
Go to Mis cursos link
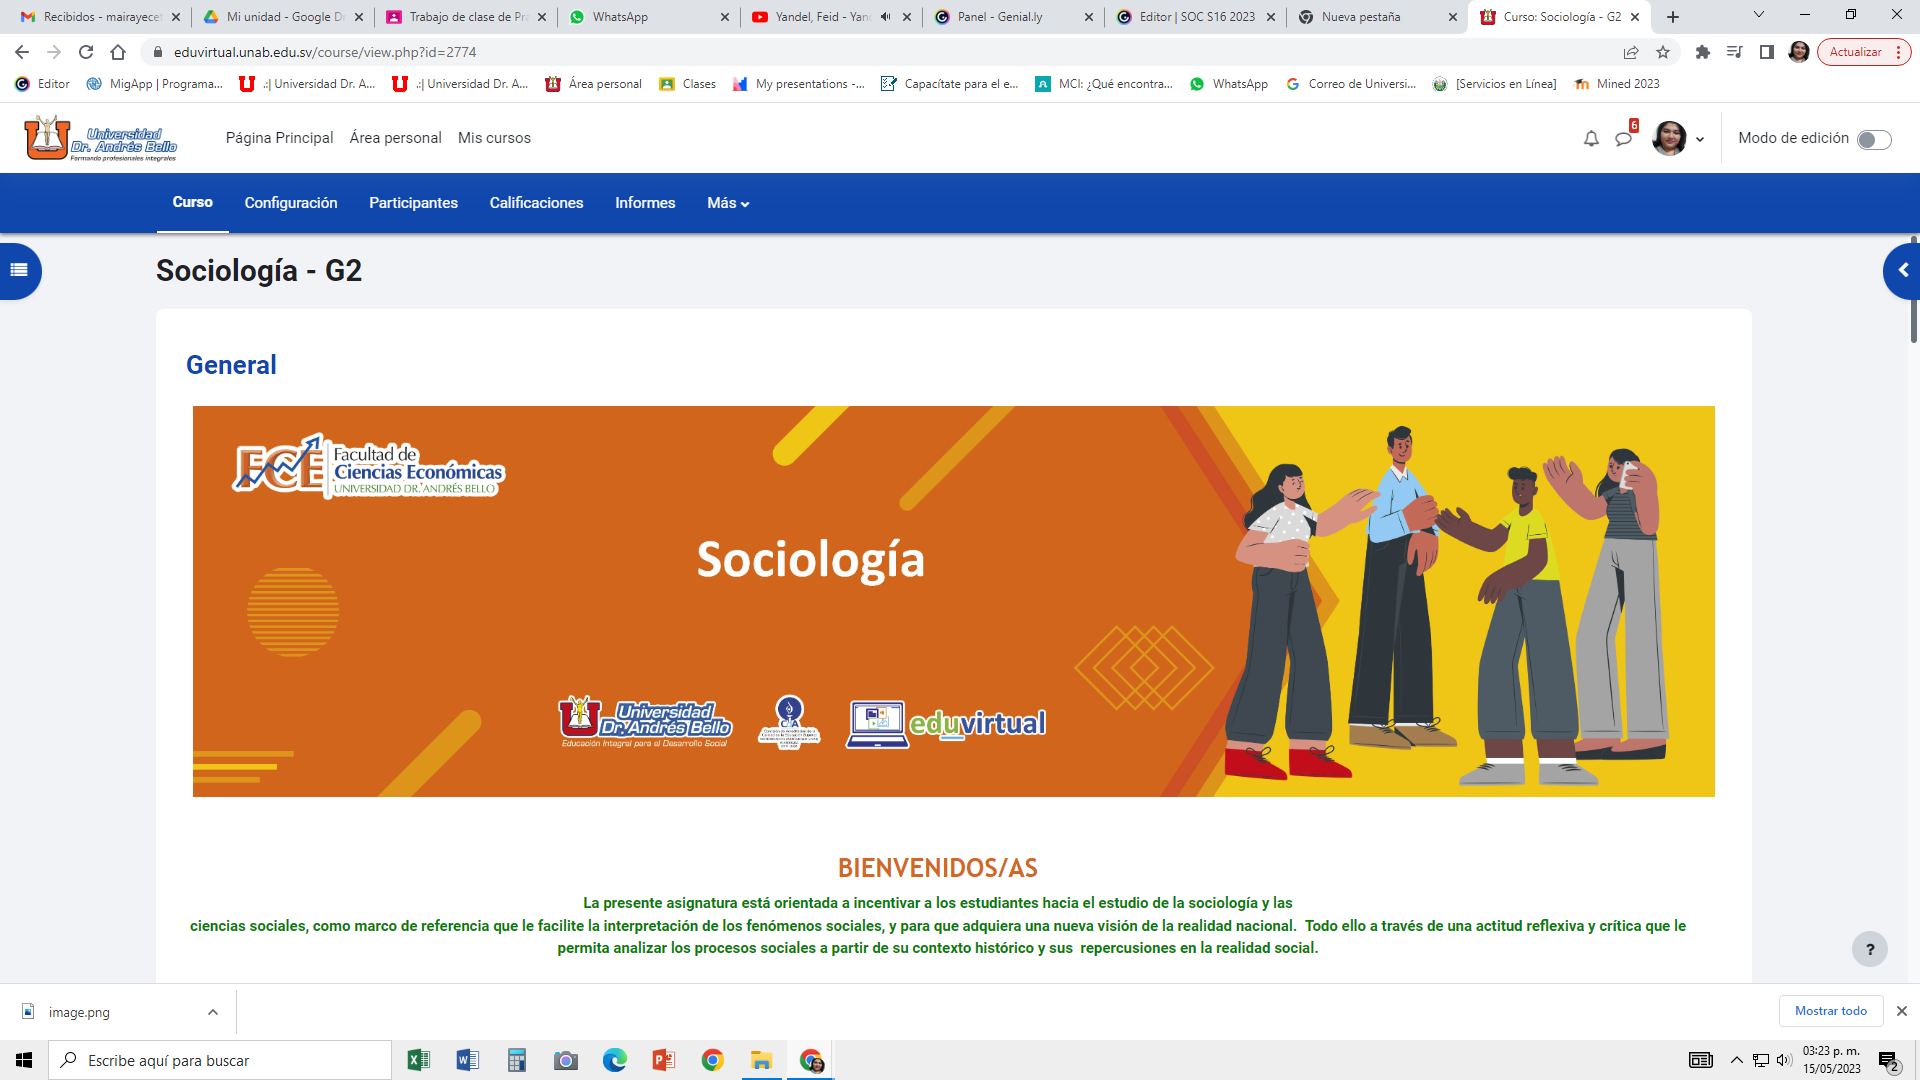[494, 138]
